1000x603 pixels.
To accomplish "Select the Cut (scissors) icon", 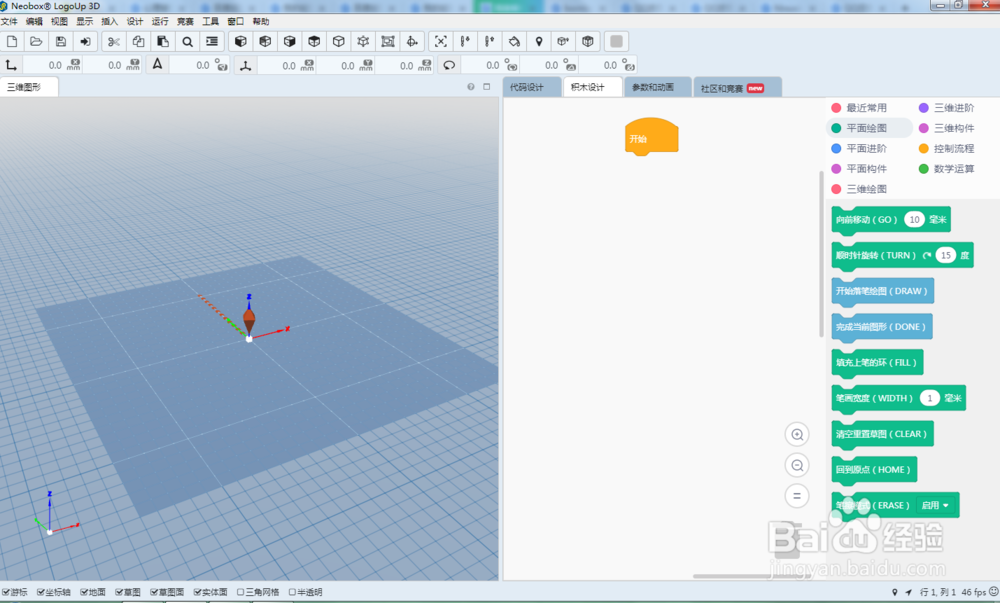I will point(115,41).
